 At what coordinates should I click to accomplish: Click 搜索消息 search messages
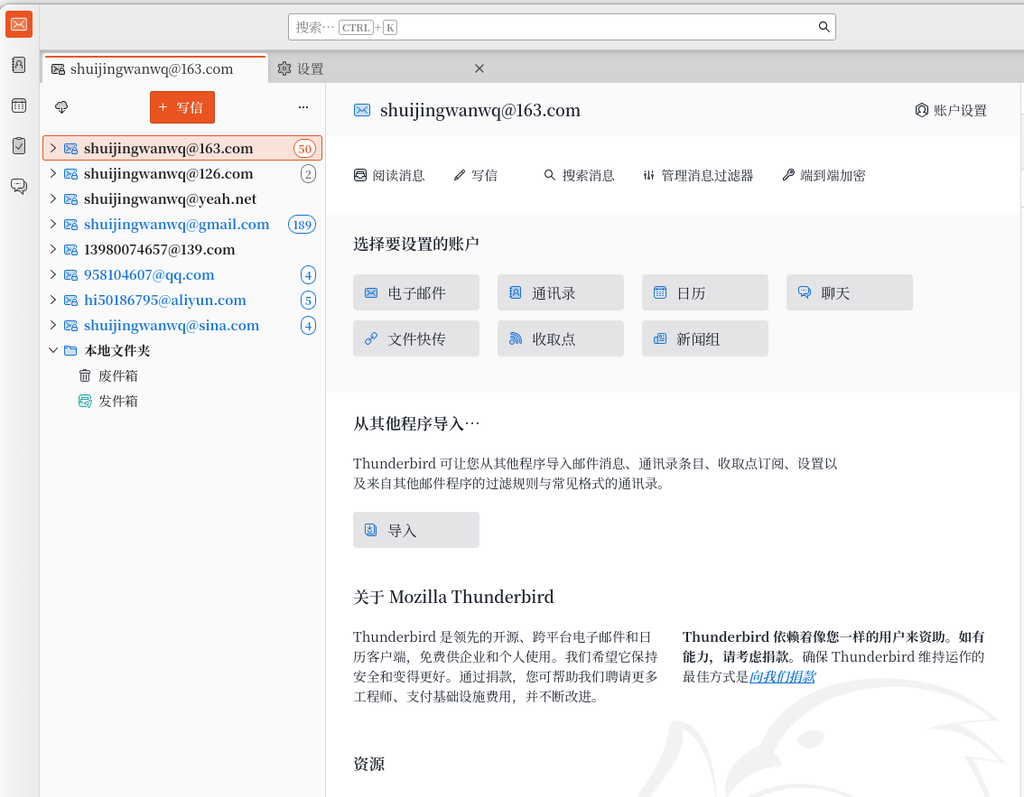(579, 175)
